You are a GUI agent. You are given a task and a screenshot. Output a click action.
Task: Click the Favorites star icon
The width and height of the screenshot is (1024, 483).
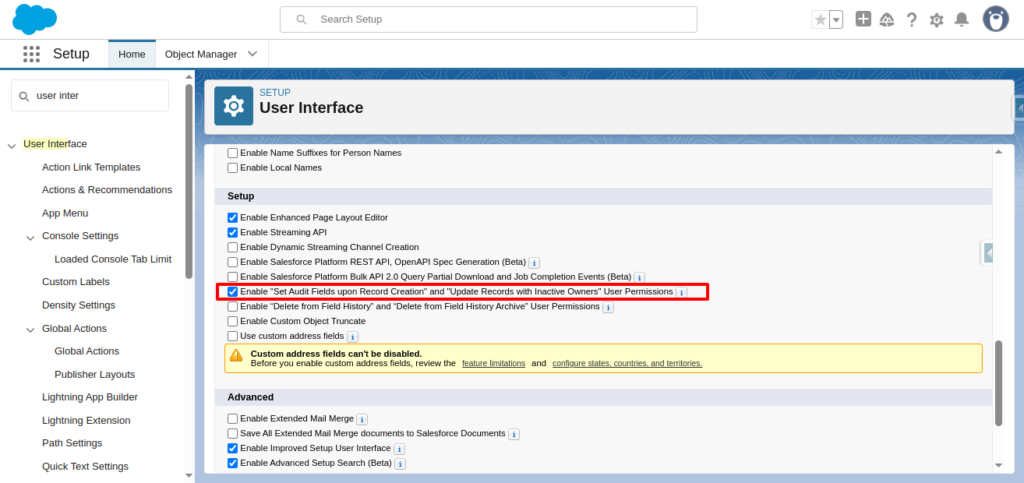[x=820, y=20]
